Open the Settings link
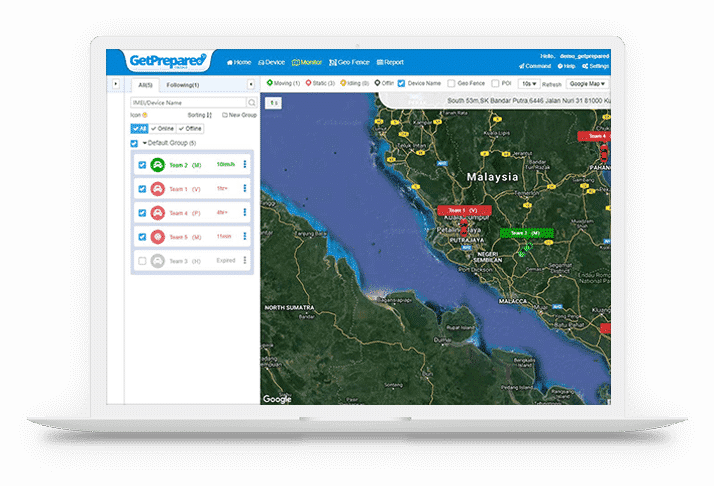Image resolution: width=714 pixels, height=486 pixels. click(x=595, y=66)
